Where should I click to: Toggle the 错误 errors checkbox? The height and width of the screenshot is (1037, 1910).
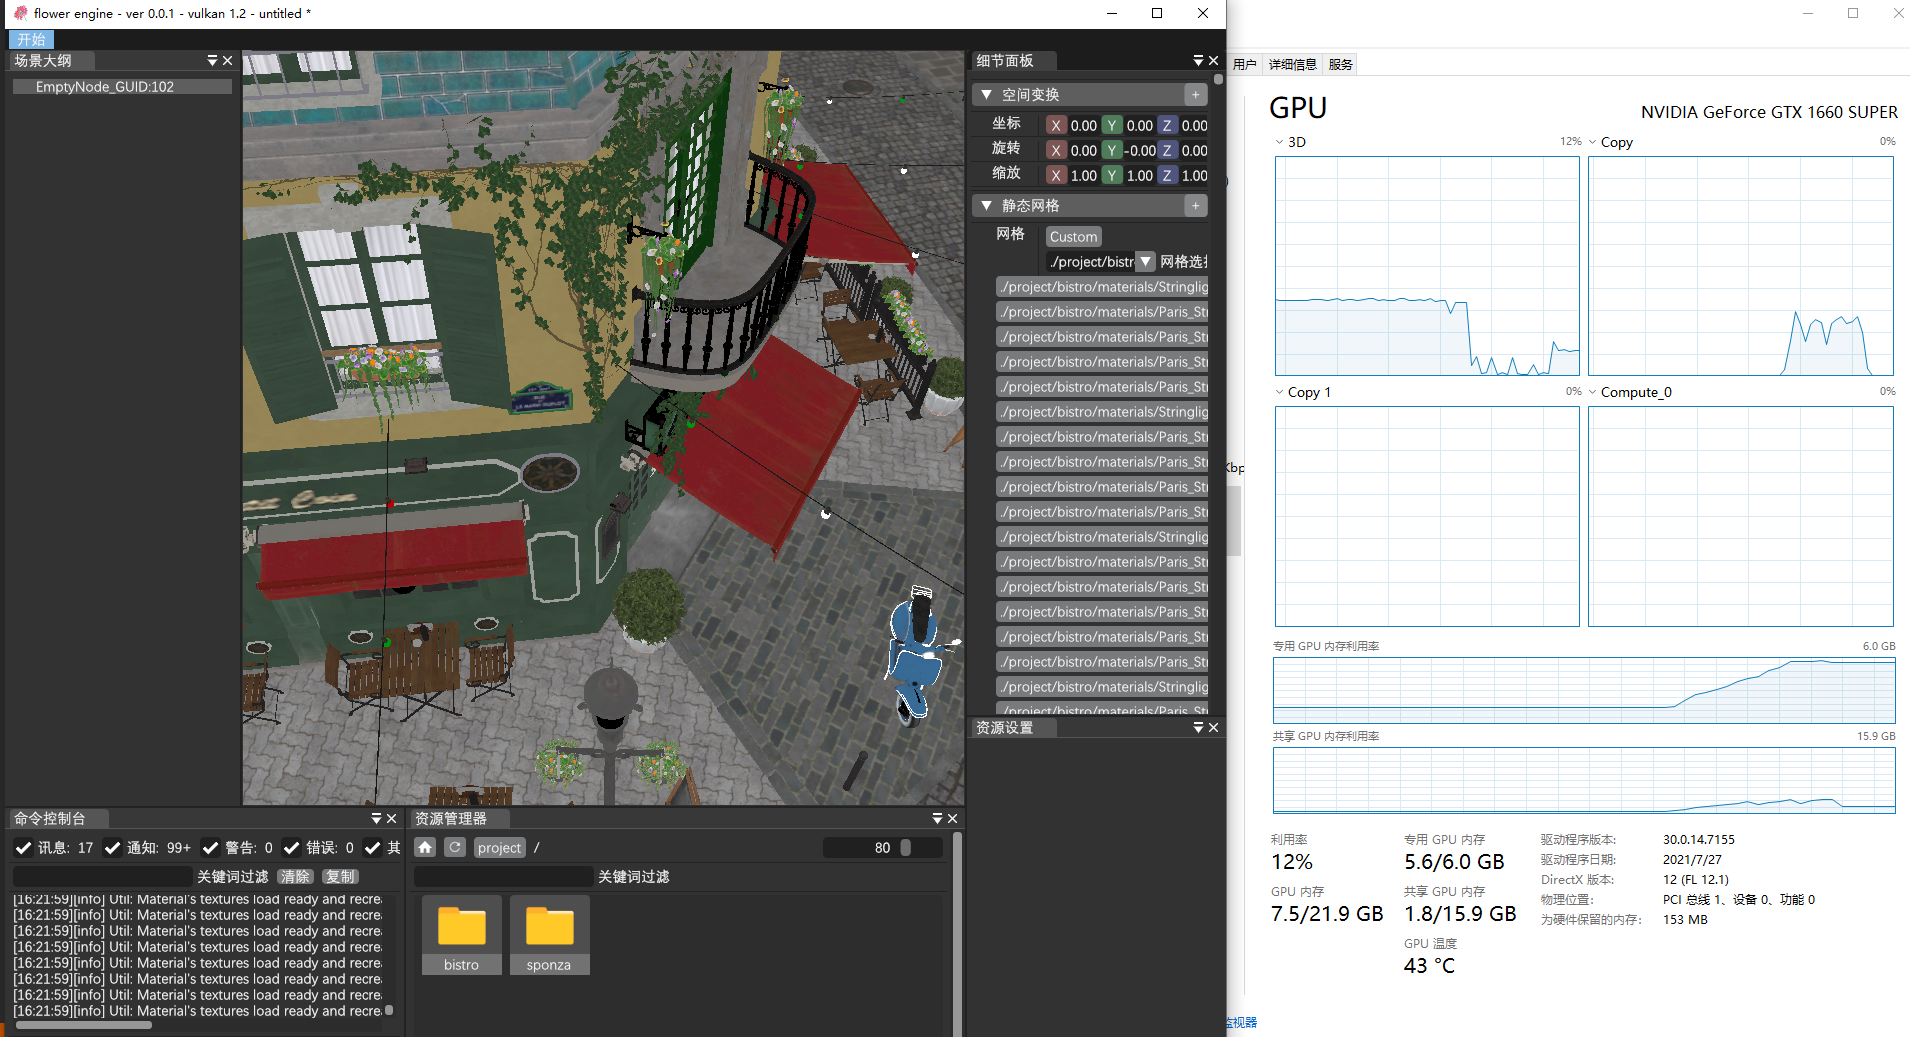(292, 848)
